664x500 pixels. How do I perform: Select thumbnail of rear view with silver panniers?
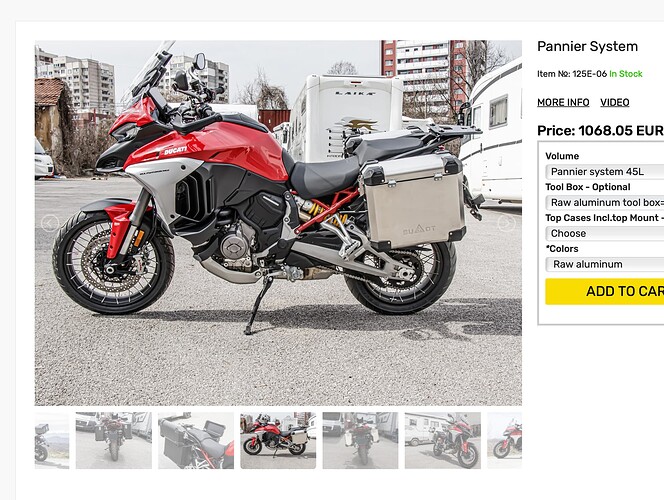pyautogui.click(x=360, y=440)
